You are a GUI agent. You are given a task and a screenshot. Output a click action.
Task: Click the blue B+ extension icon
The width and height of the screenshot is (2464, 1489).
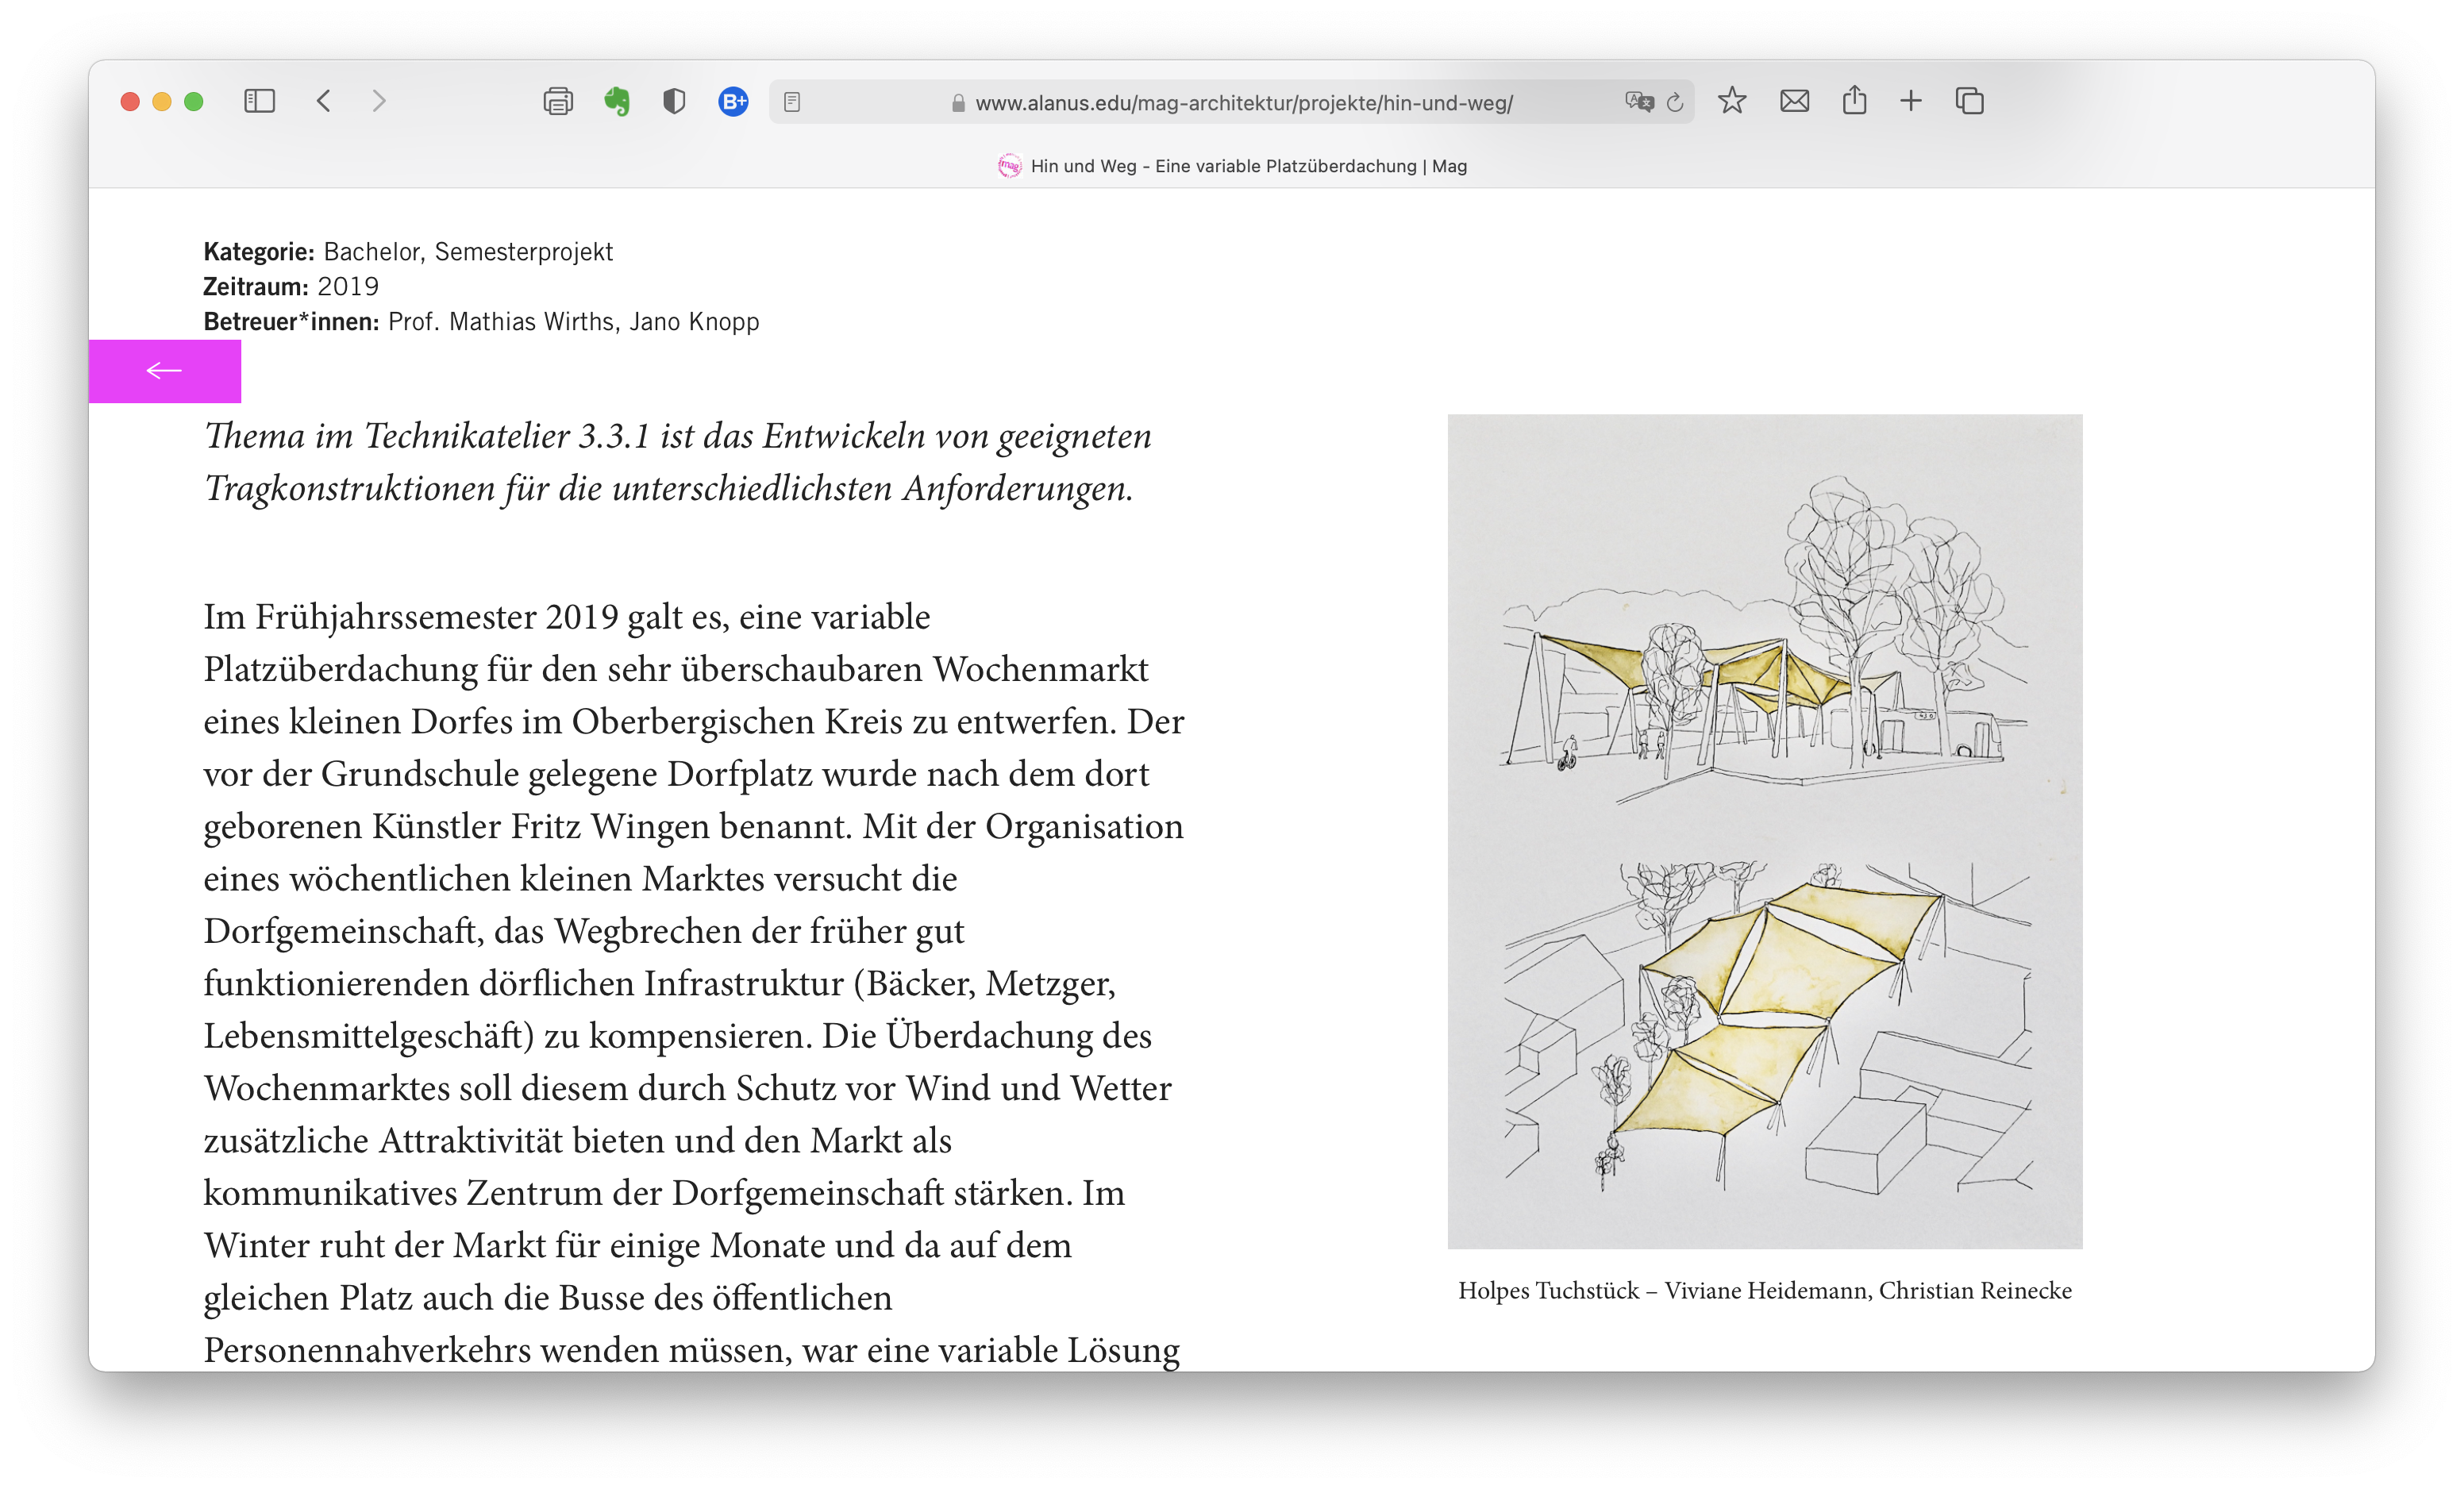click(733, 101)
